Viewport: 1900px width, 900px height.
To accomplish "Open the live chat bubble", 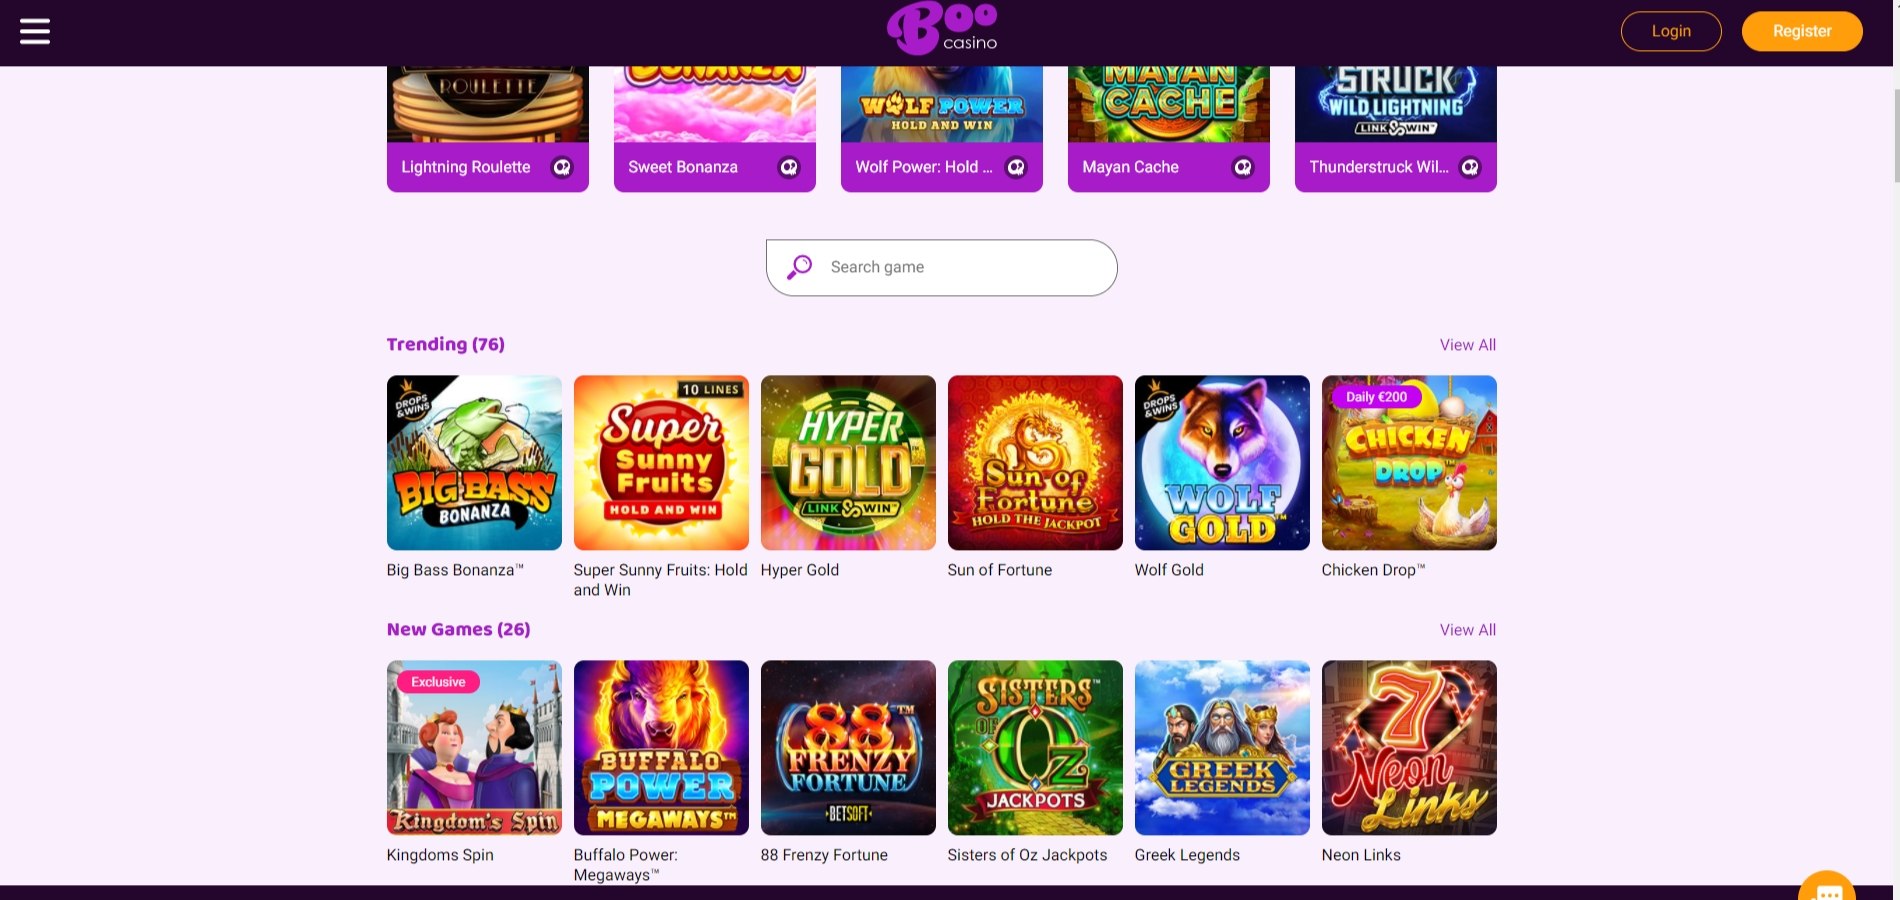I will [1827, 886].
